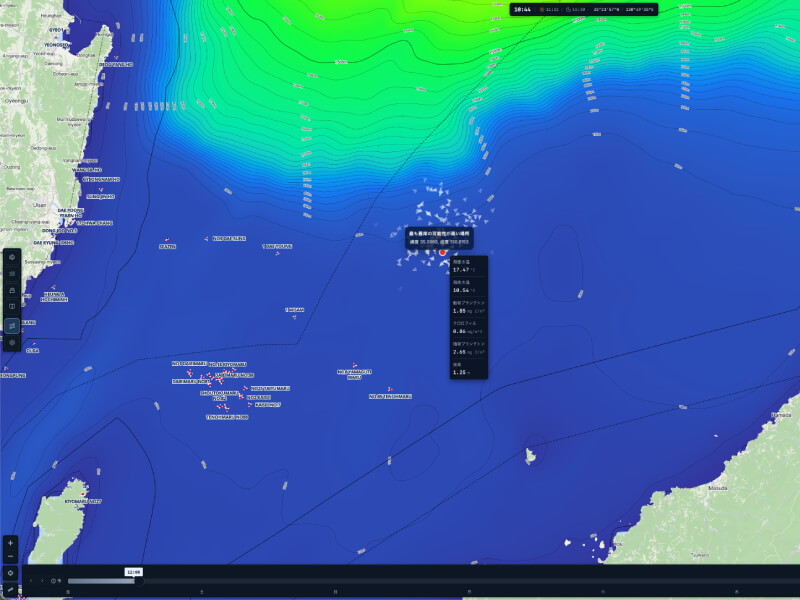Click the bottom icon of left toolbar
Viewport: 800px width, 600px height.
pyautogui.click(x=12, y=343)
